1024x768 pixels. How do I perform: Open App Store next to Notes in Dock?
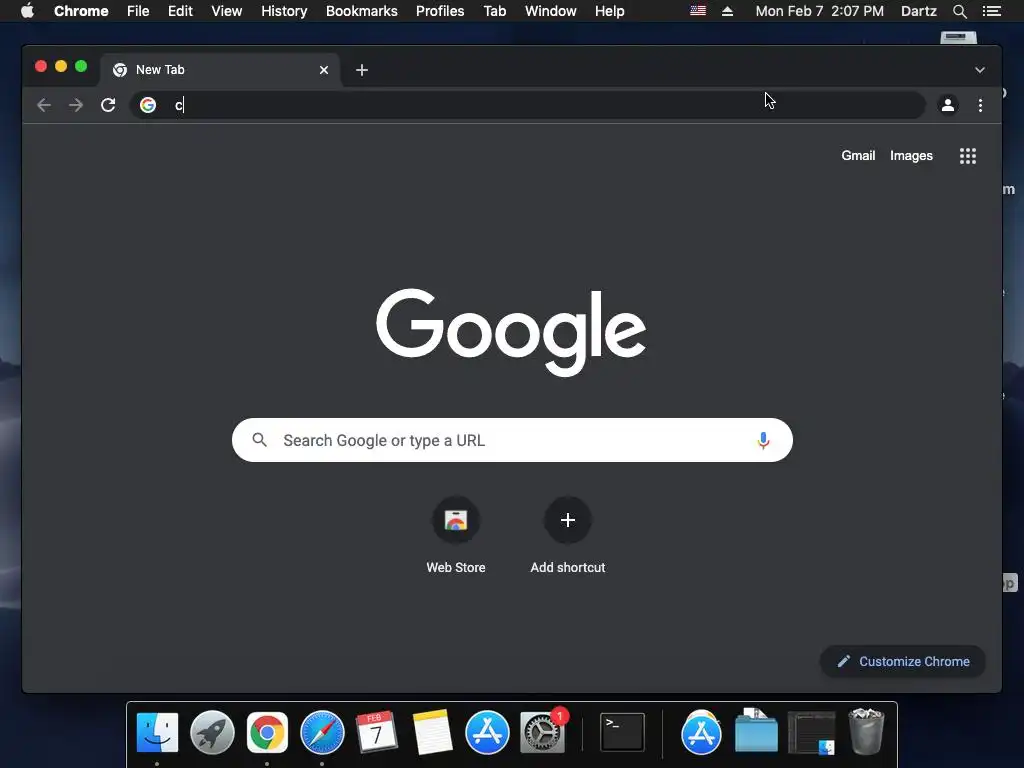tap(487, 733)
